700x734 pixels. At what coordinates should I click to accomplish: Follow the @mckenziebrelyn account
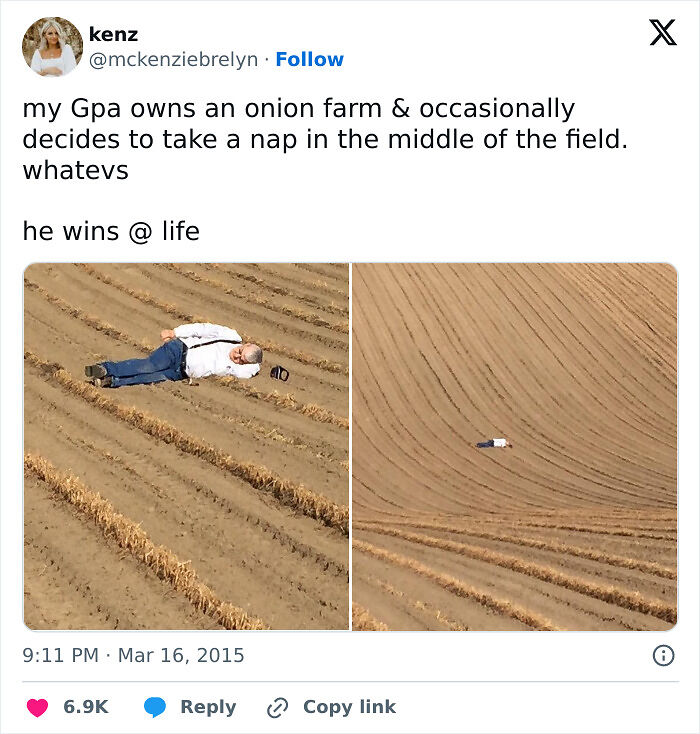[309, 60]
